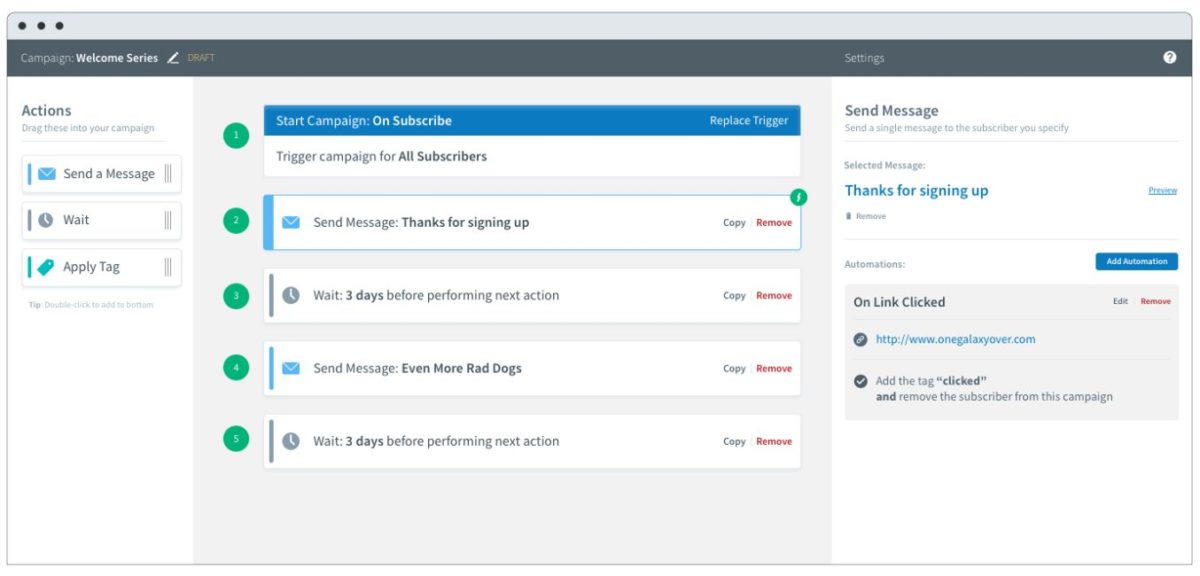Viewport: 1200px width, 576px height.
Task: Click clock icon on step 3 Wait row
Action: click(291, 296)
